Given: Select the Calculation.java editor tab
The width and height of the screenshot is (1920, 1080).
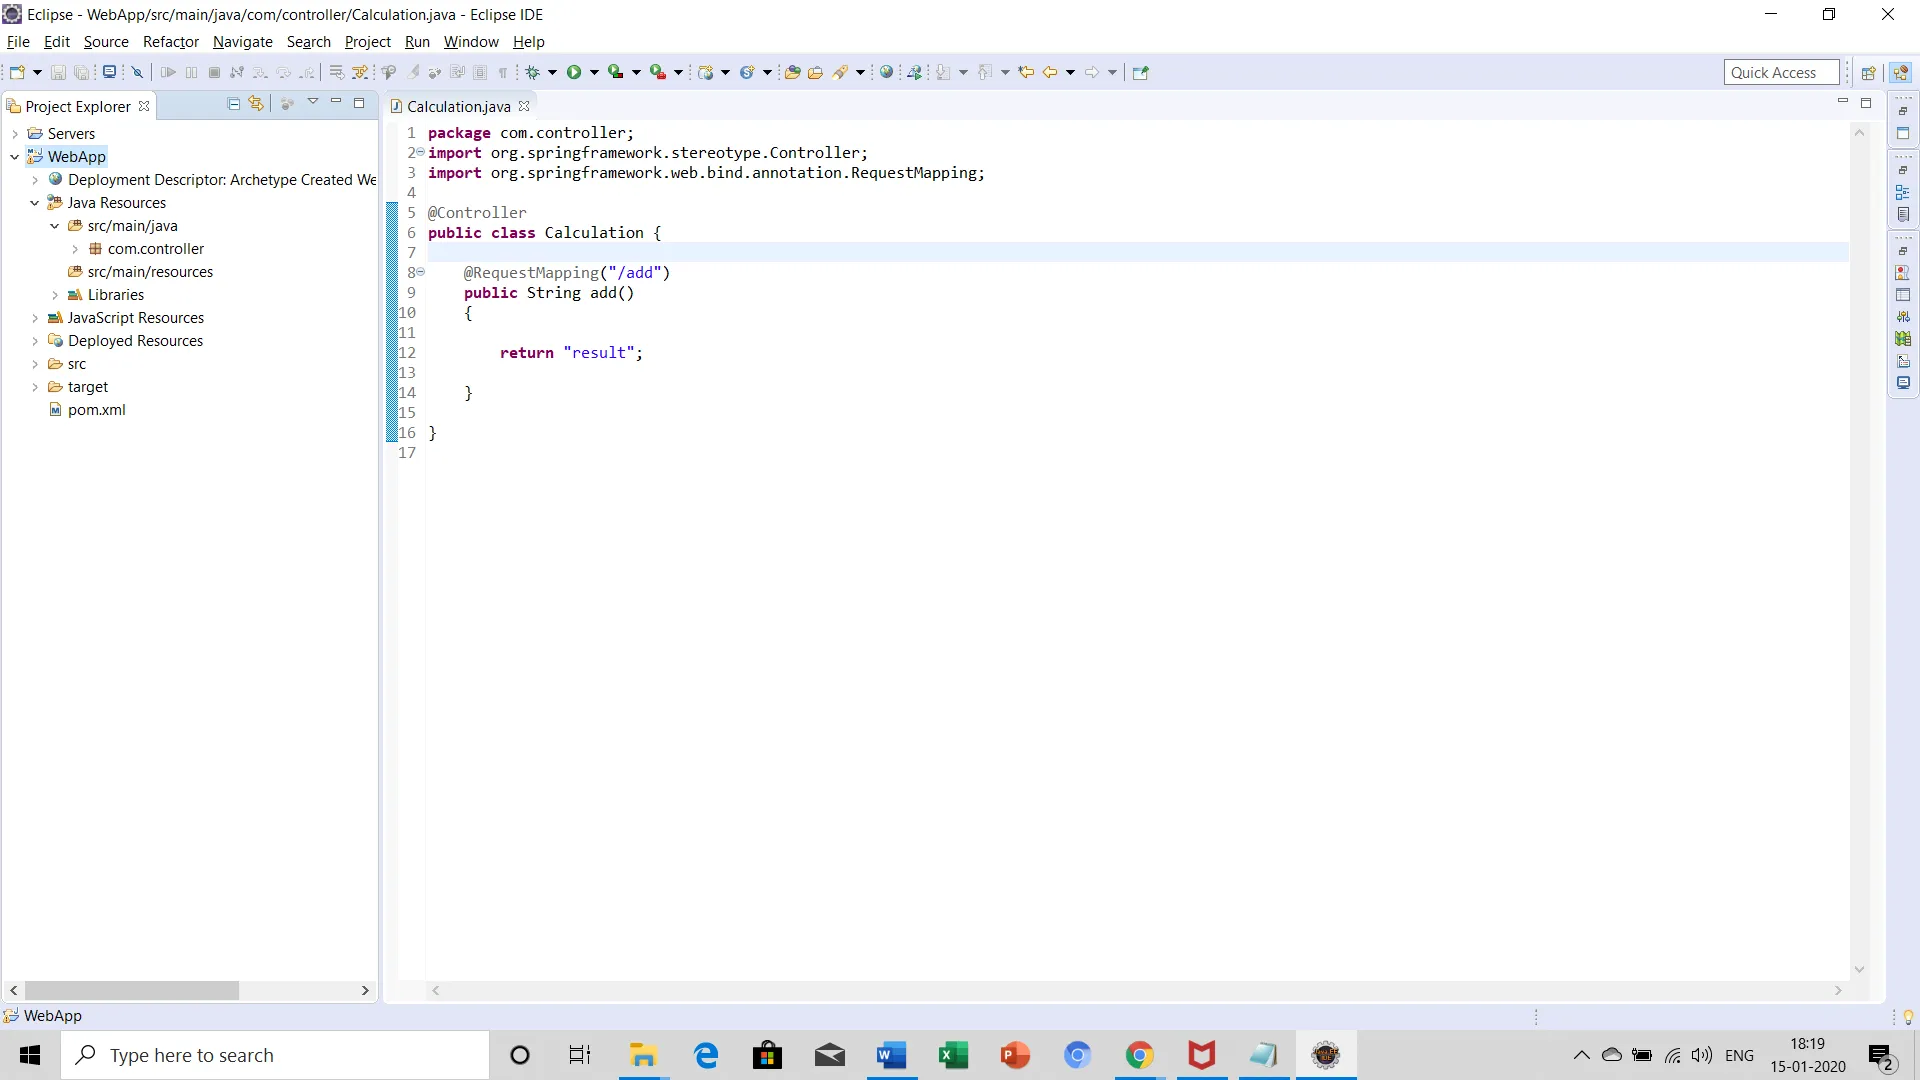Looking at the screenshot, I should pyautogui.click(x=458, y=106).
